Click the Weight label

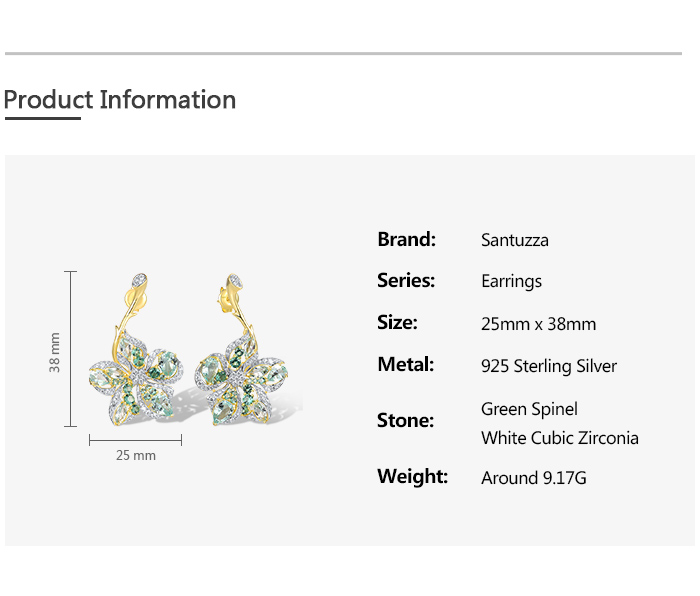(x=412, y=476)
